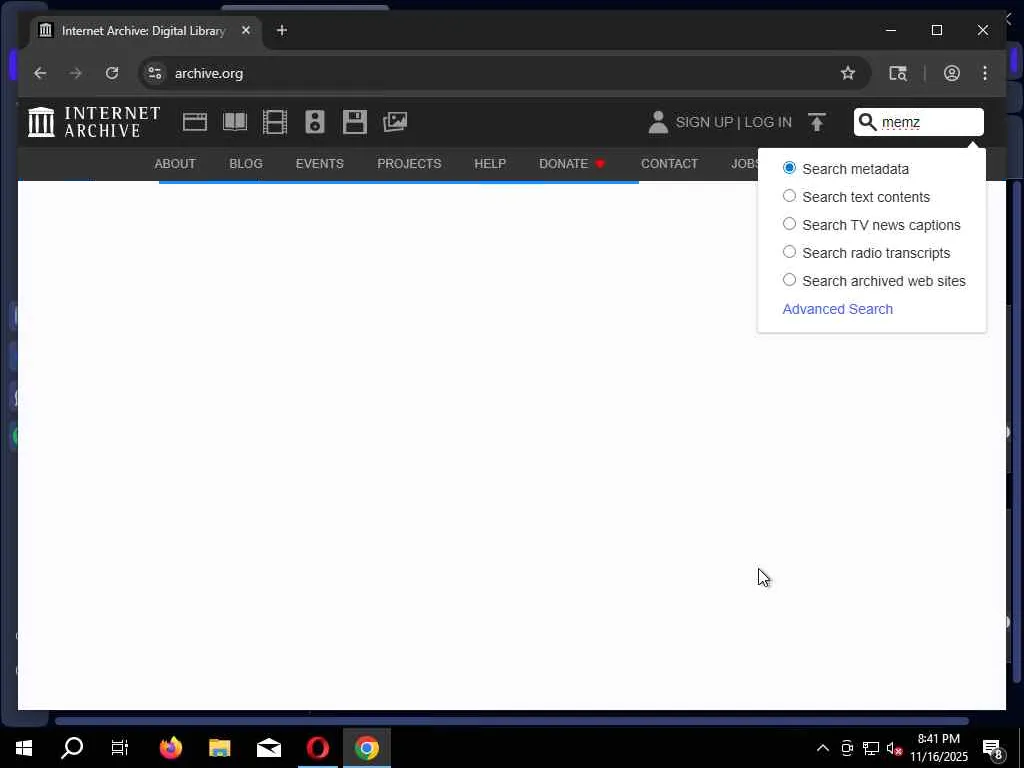
Task: Open the ABOUT menu item
Action: [x=175, y=163]
